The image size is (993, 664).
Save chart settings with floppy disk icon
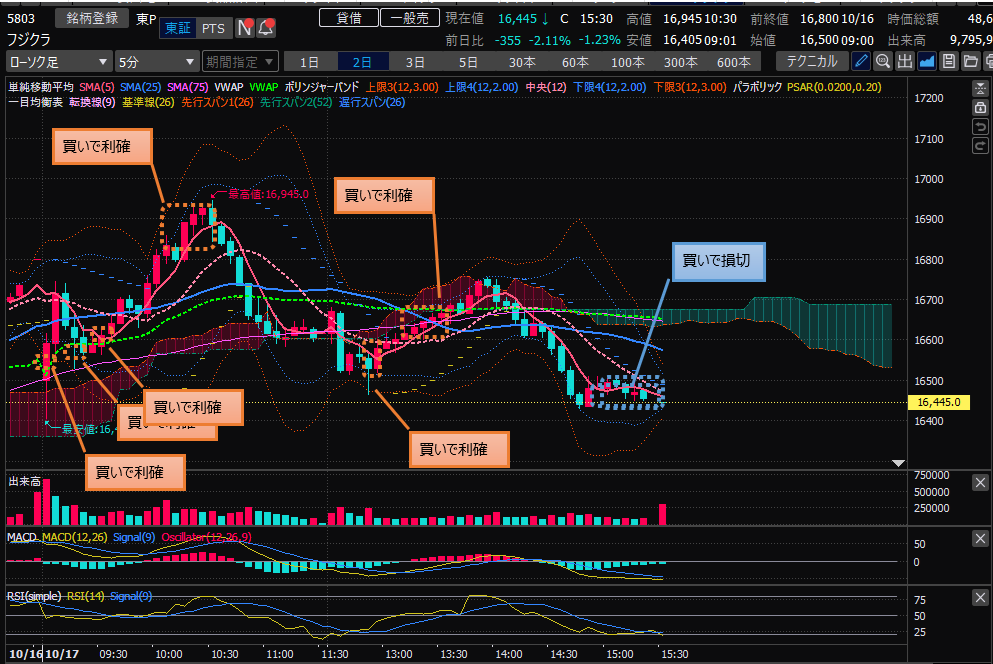pos(948,61)
